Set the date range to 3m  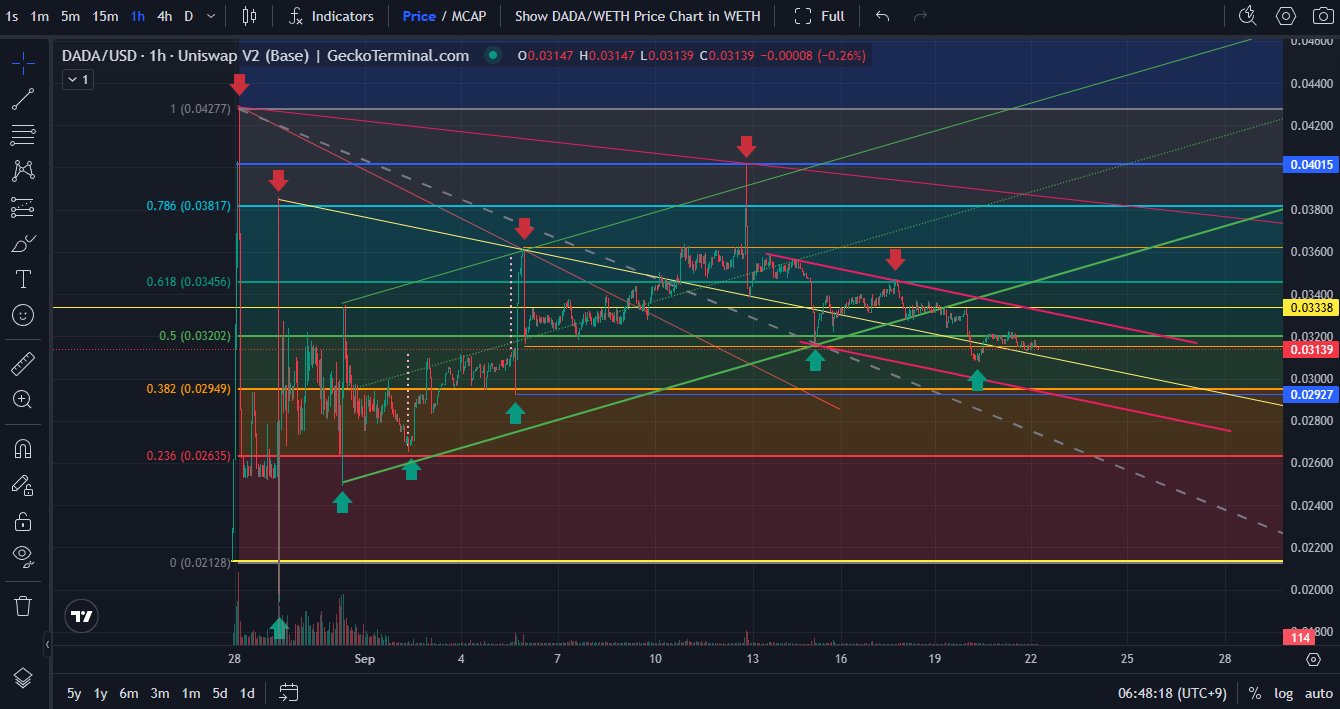click(159, 693)
